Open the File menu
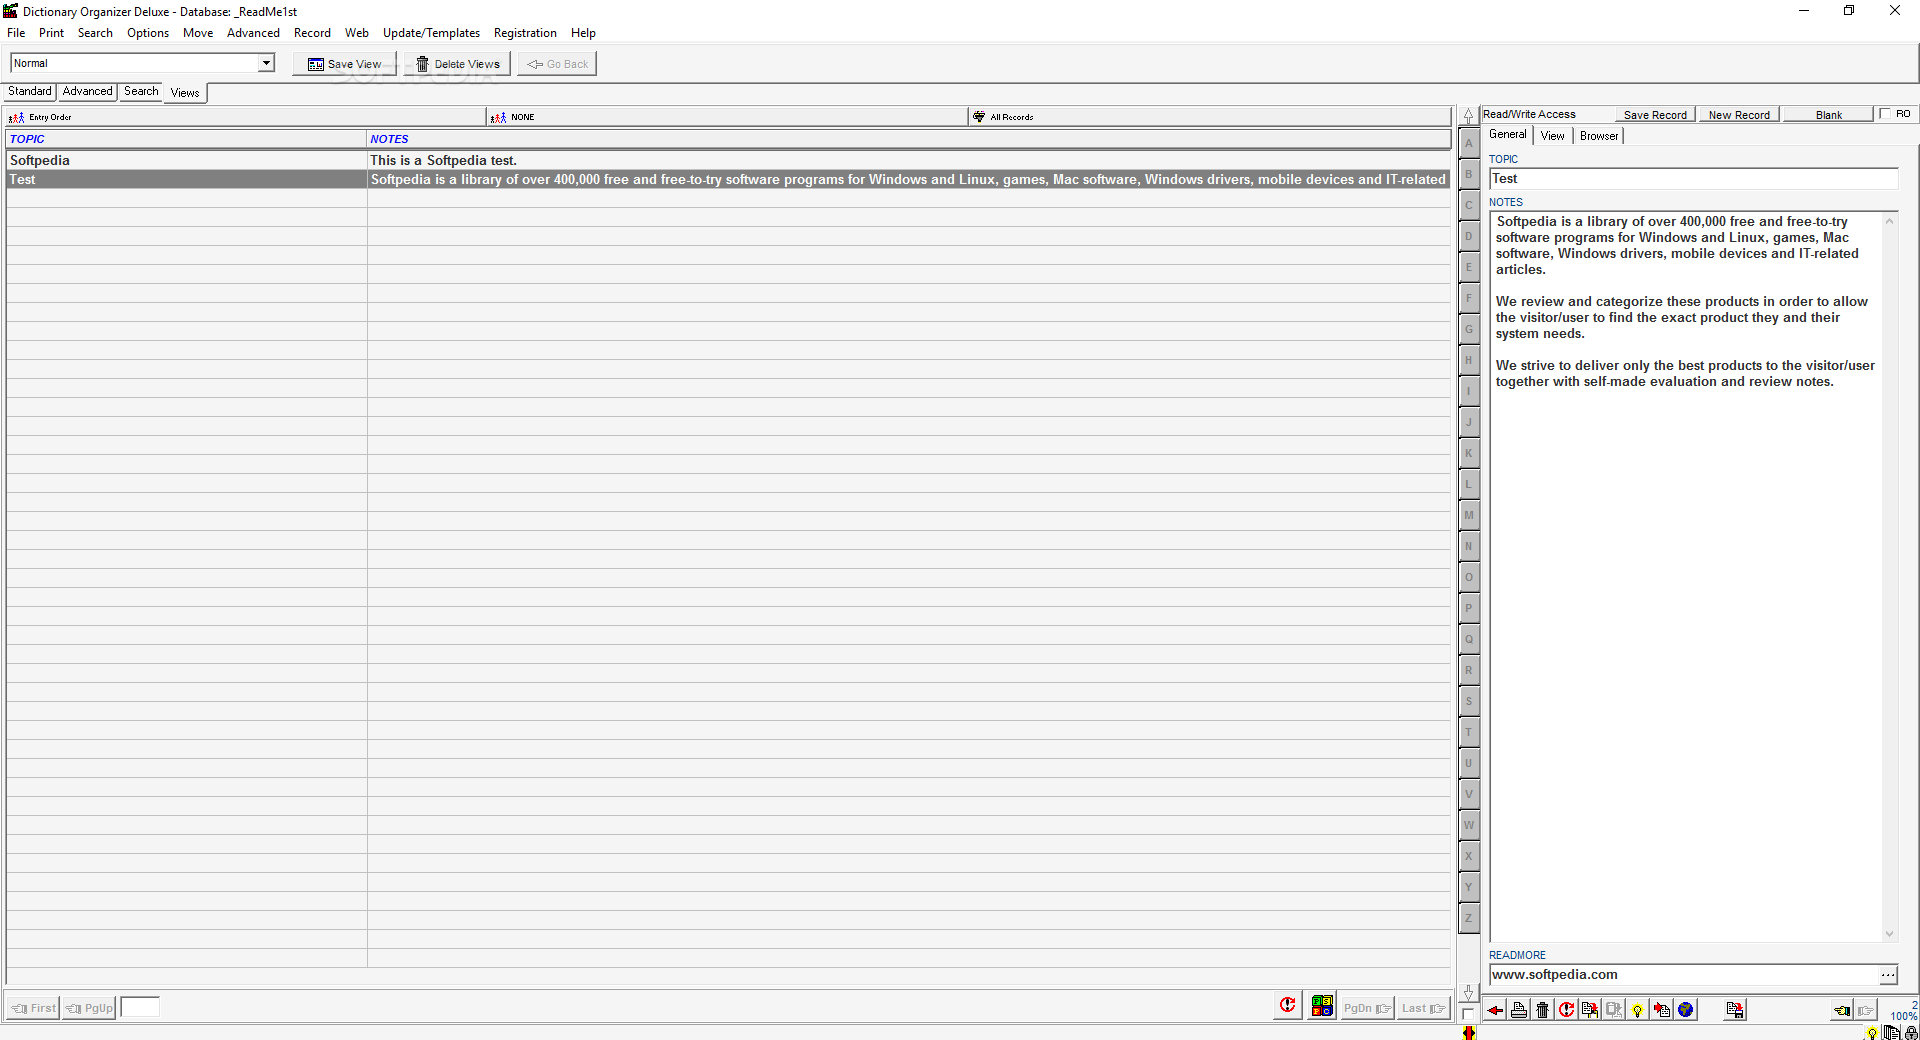Screen dimensions: 1920x1040 click(x=17, y=33)
